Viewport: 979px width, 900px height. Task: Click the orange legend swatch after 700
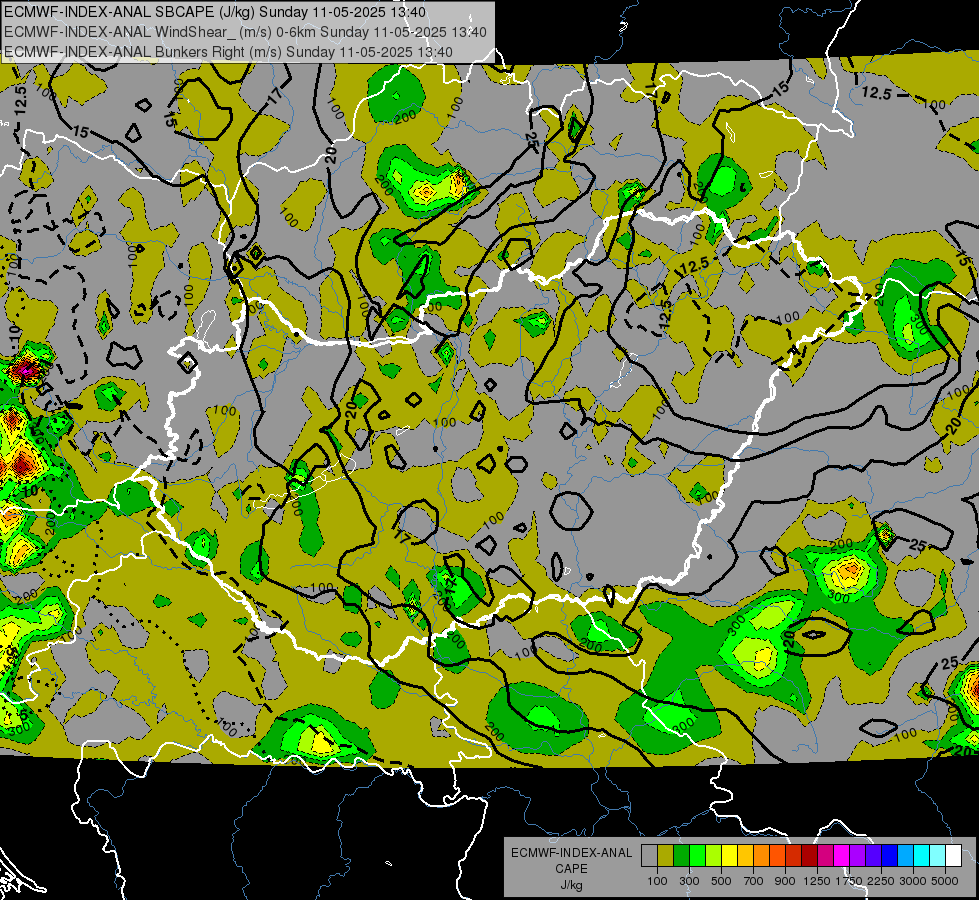pos(762,856)
